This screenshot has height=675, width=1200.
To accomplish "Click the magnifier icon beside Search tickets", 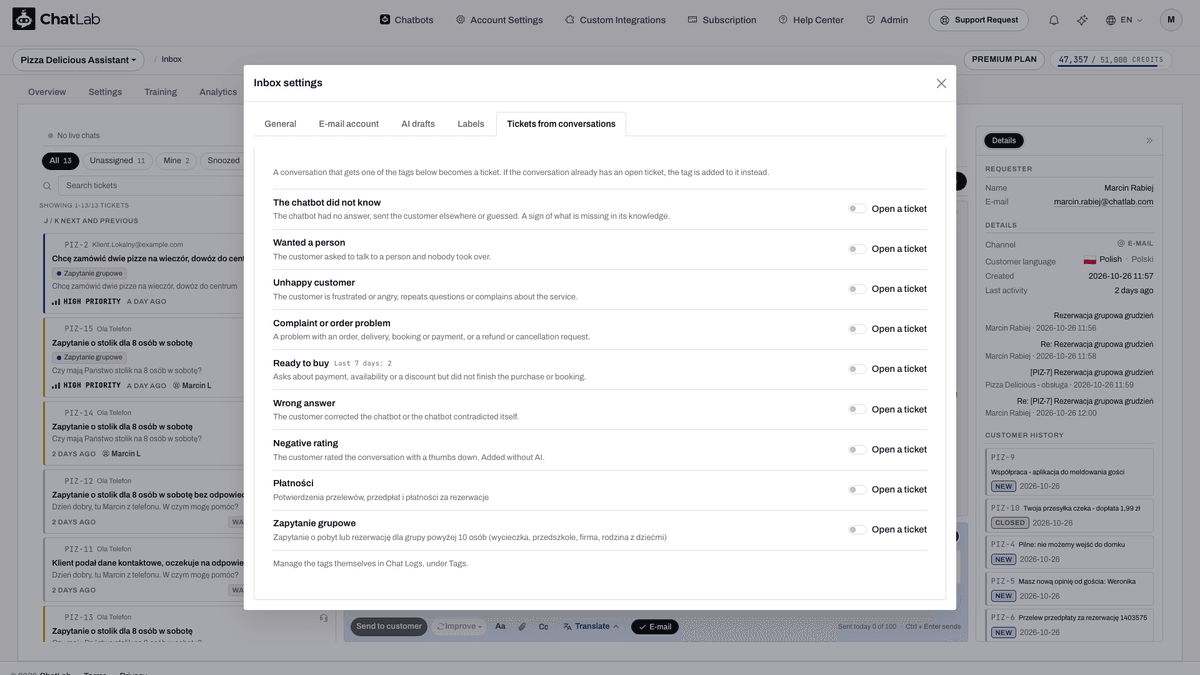I will [x=47, y=185].
